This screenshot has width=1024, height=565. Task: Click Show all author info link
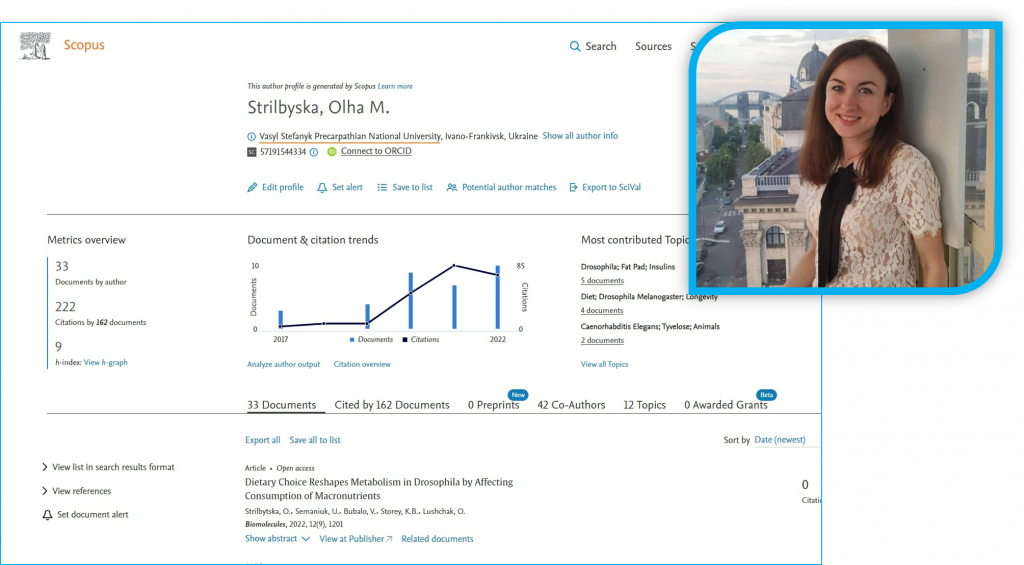[x=580, y=136]
